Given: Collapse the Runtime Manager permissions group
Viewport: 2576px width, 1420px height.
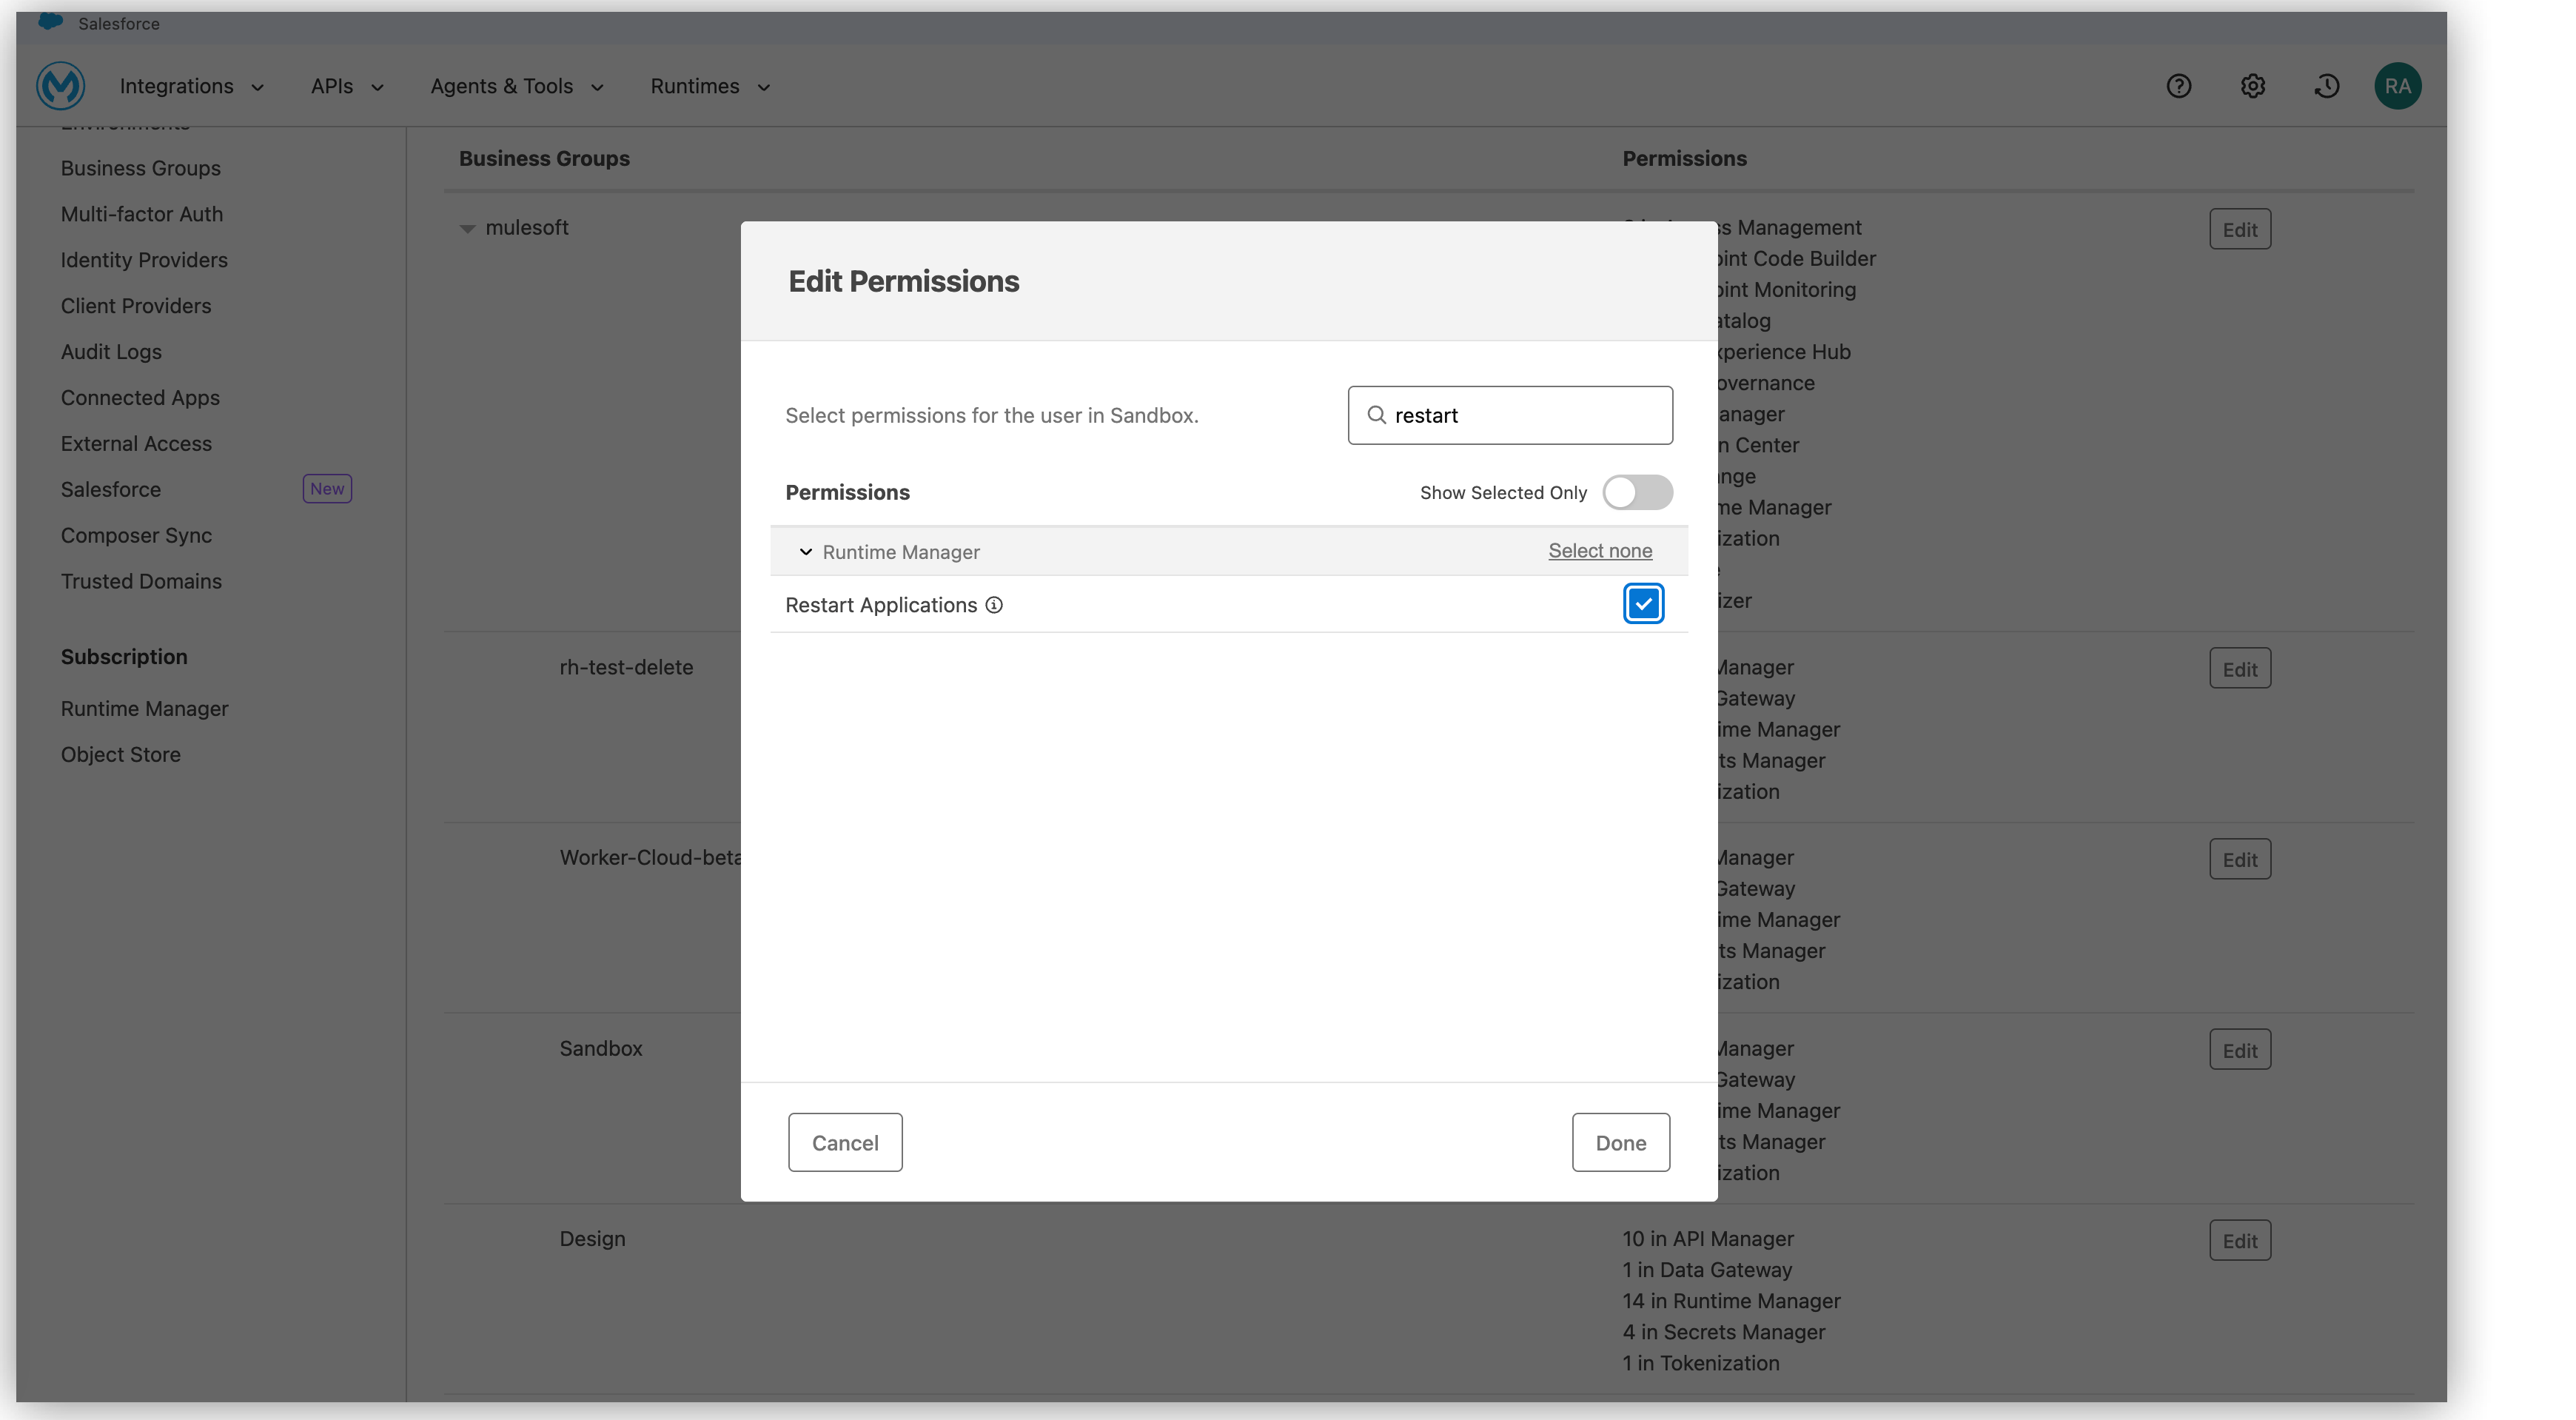Looking at the screenshot, I should [x=805, y=551].
